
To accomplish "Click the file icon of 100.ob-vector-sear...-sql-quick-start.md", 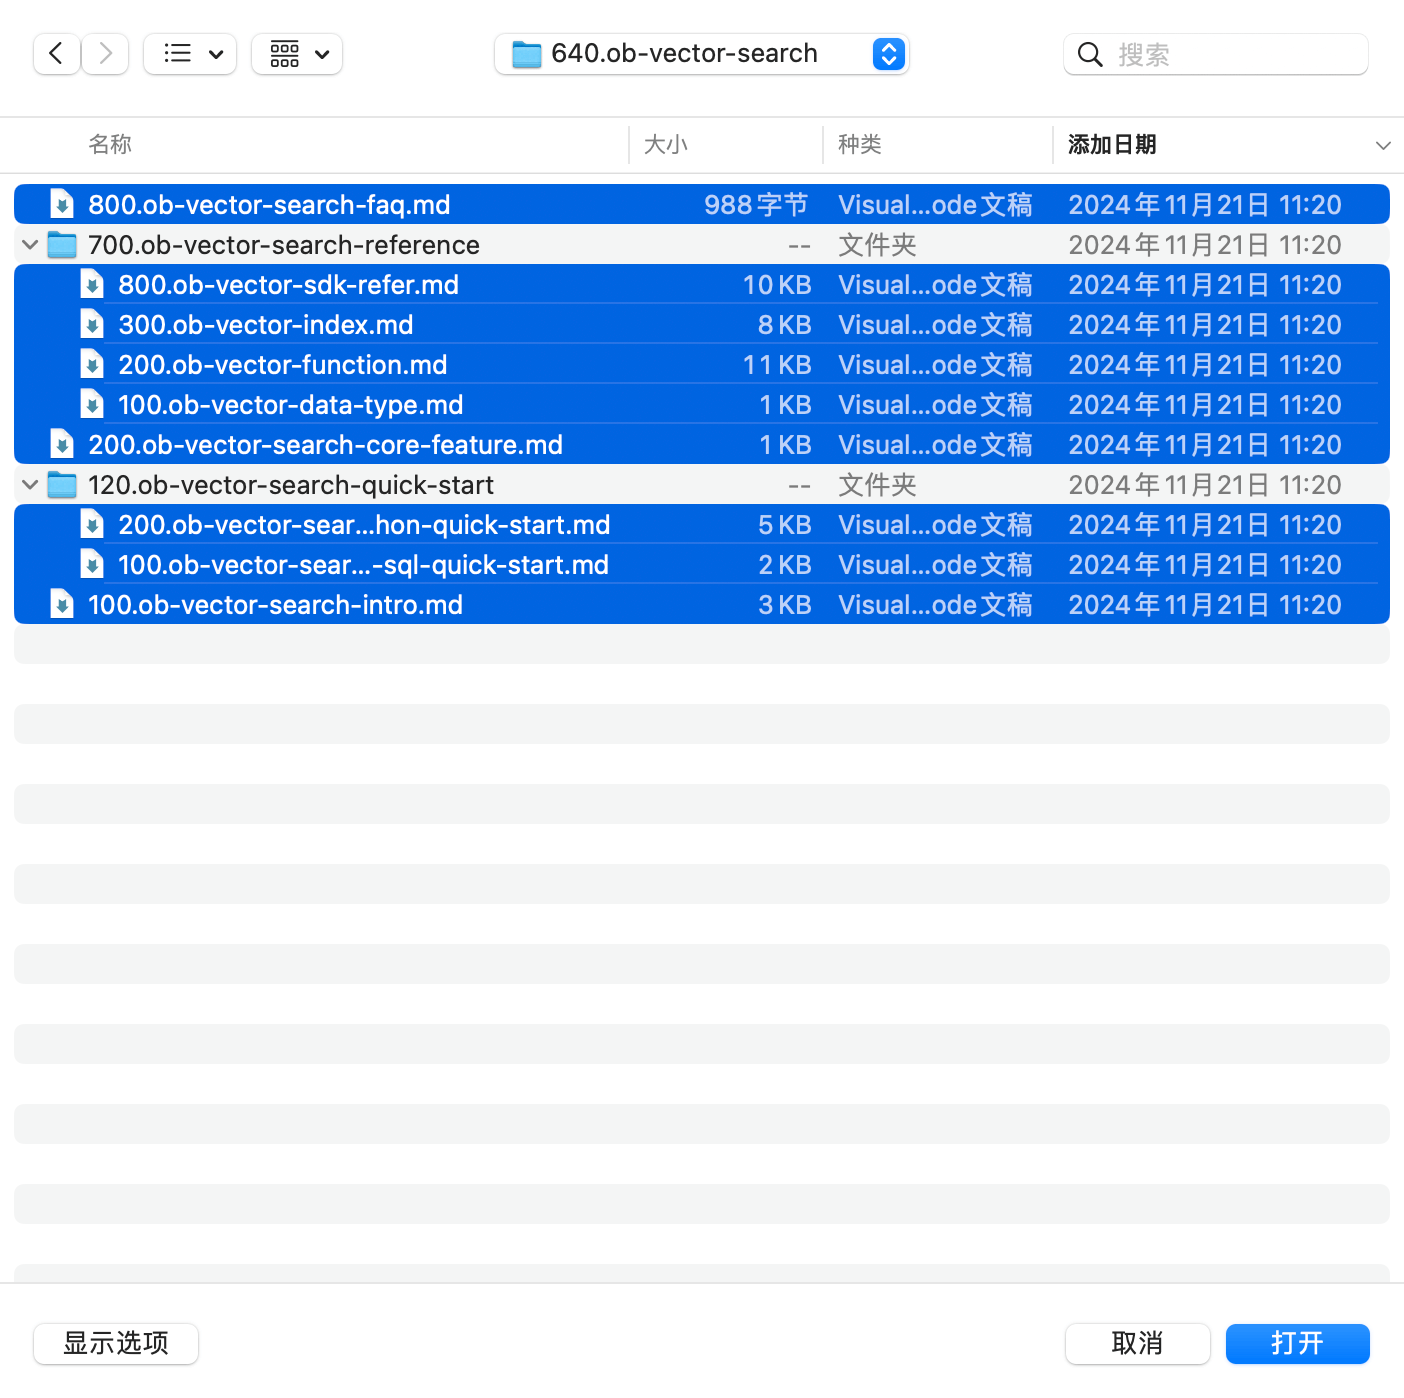I will [x=92, y=565].
